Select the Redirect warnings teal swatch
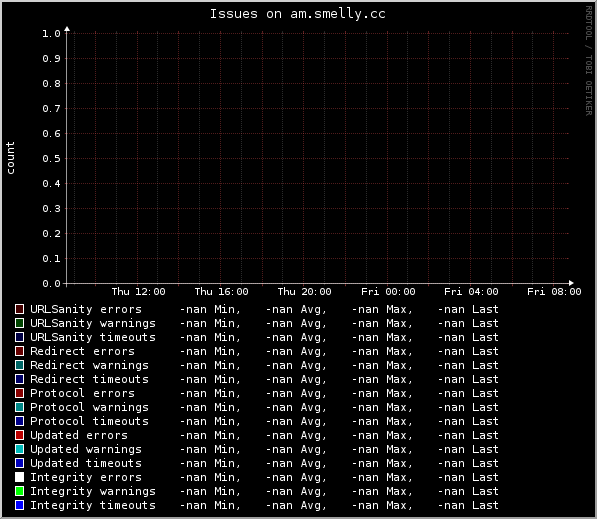Image resolution: width=597 pixels, height=519 pixels. 19,365
